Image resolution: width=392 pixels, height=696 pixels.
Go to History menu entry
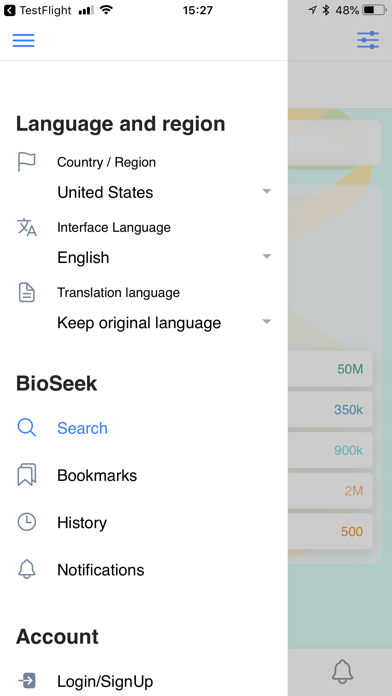[82, 523]
